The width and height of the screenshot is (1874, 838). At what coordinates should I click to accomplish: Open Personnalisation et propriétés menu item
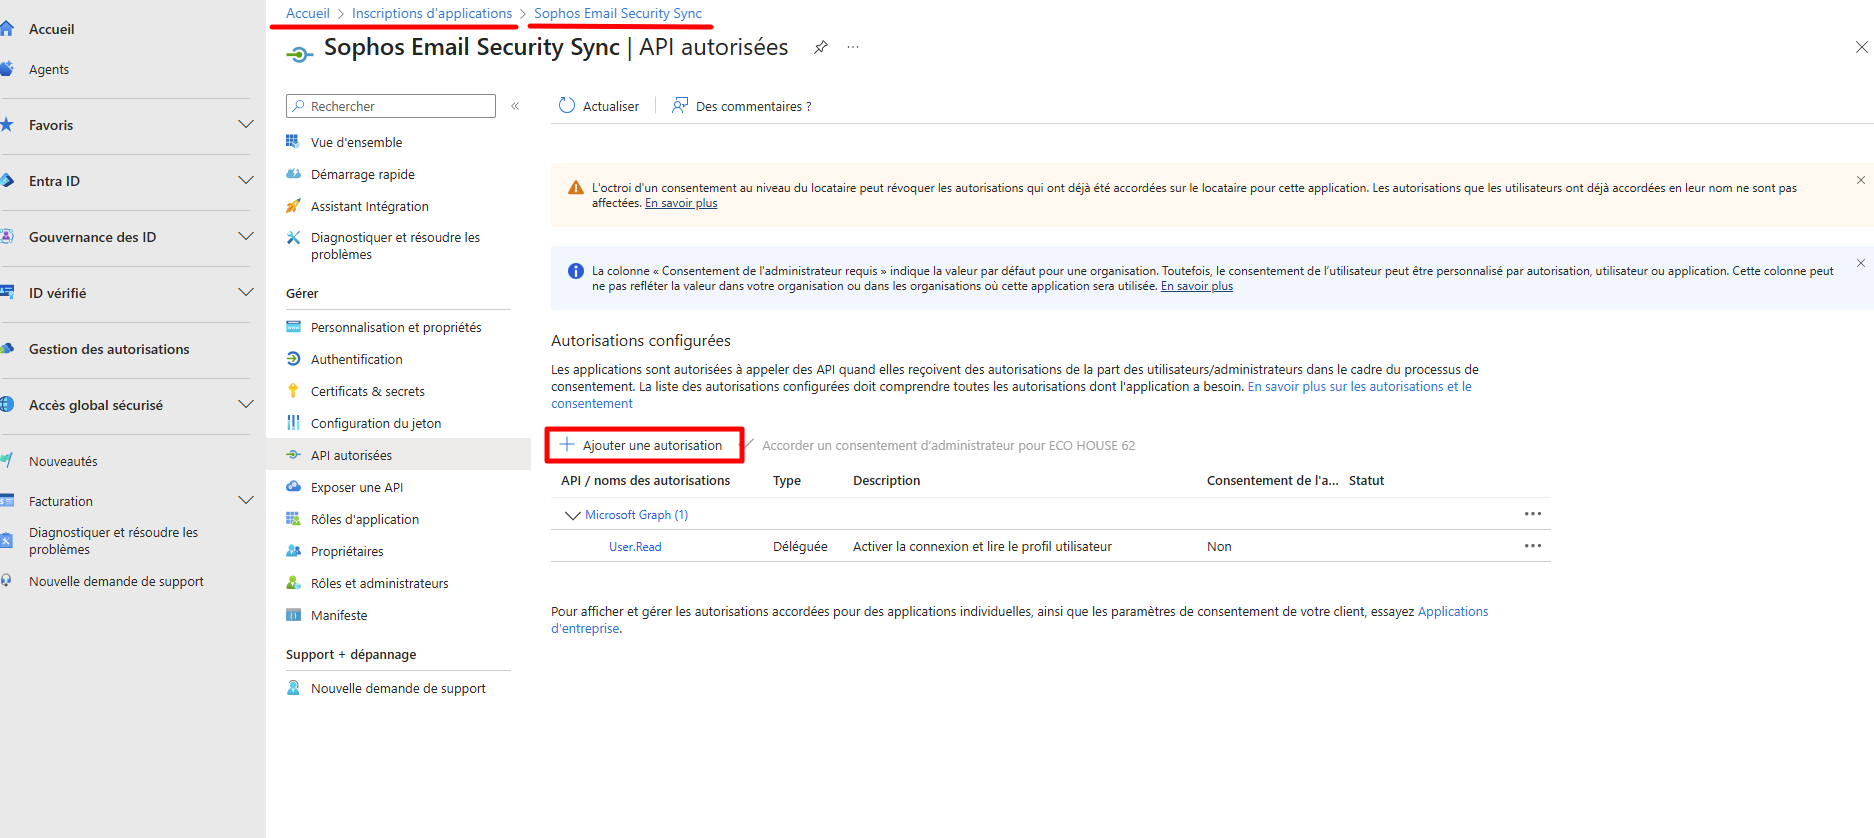point(398,327)
